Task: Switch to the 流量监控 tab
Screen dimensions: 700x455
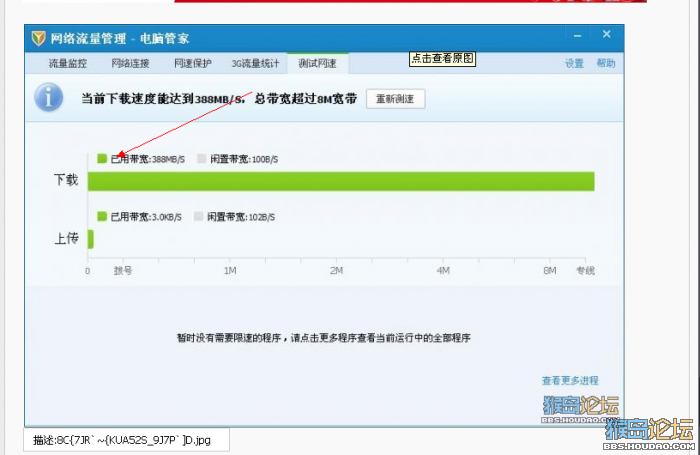Action: tap(68, 63)
